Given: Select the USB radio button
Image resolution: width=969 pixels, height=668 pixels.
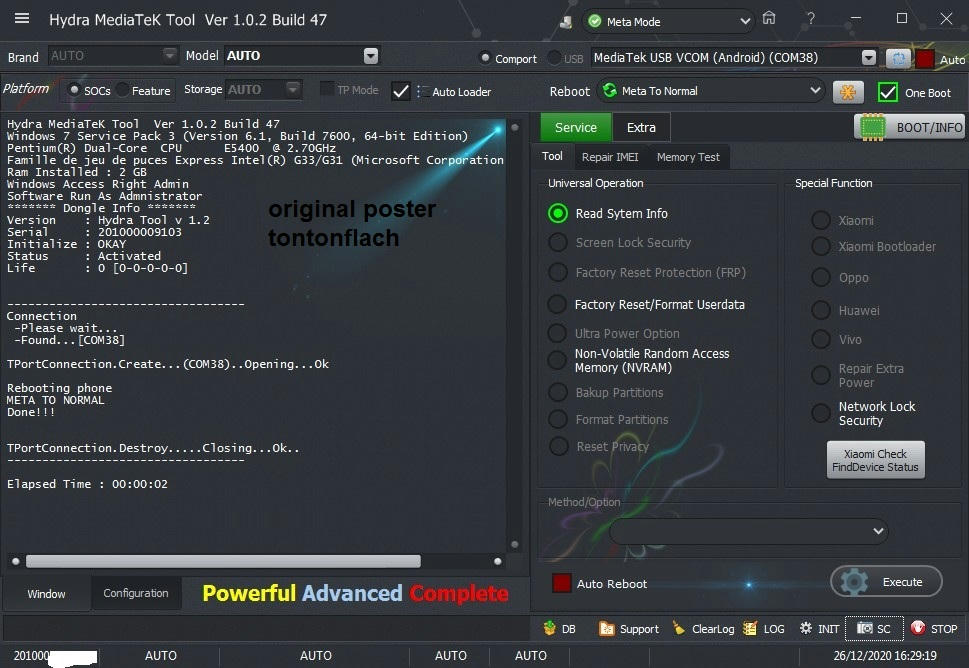Looking at the screenshot, I should tap(554, 58).
